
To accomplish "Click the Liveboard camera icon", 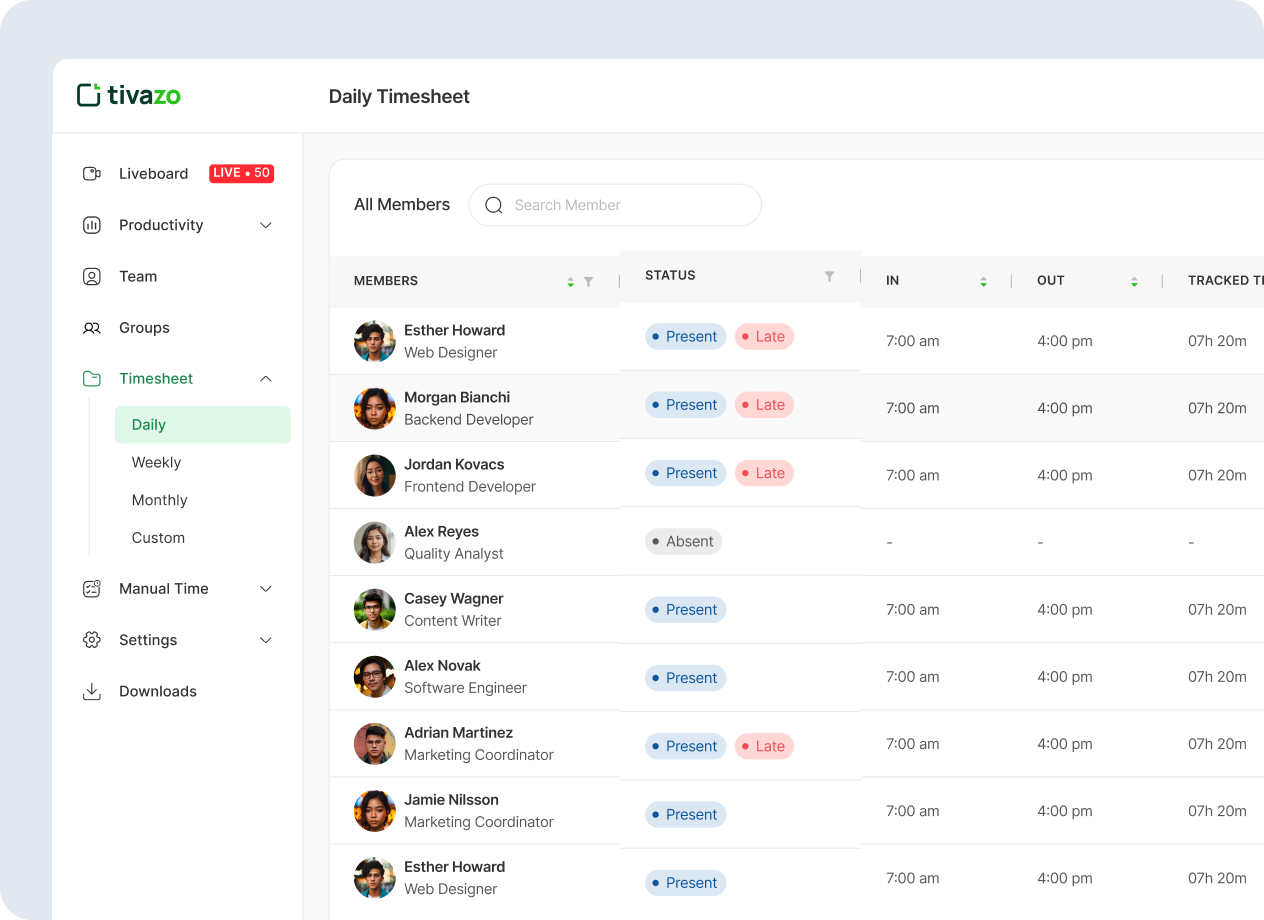I will [91, 174].
